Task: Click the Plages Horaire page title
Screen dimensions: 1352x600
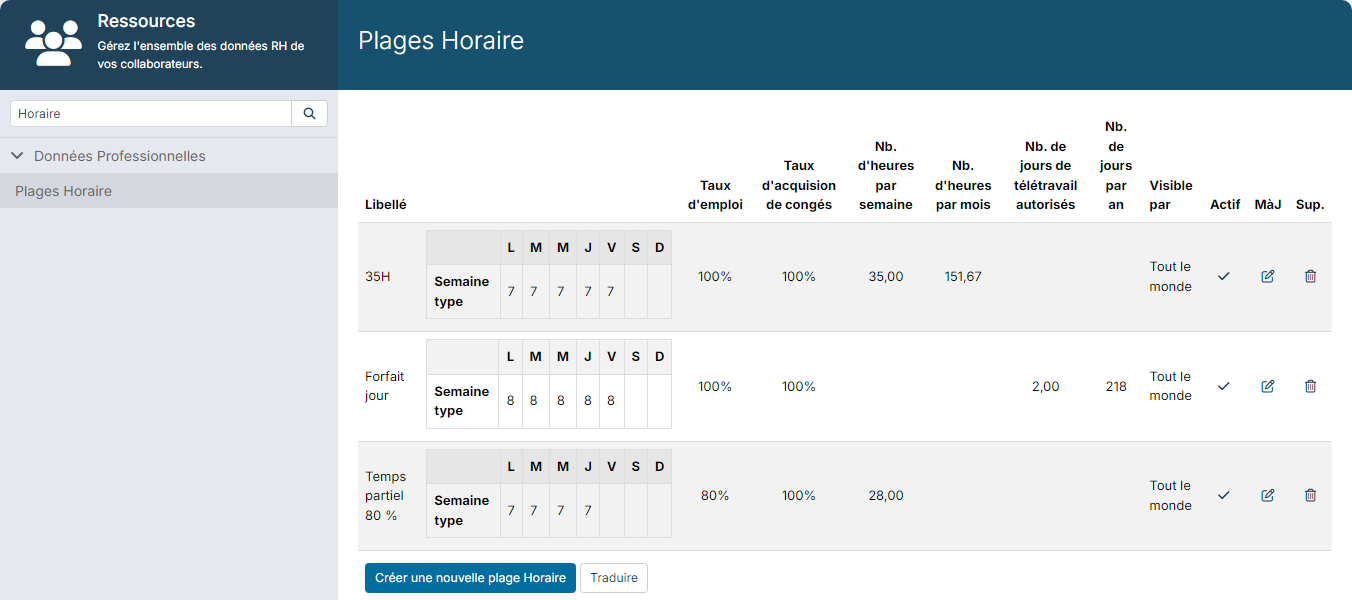Action: click(x=441, y=41)
